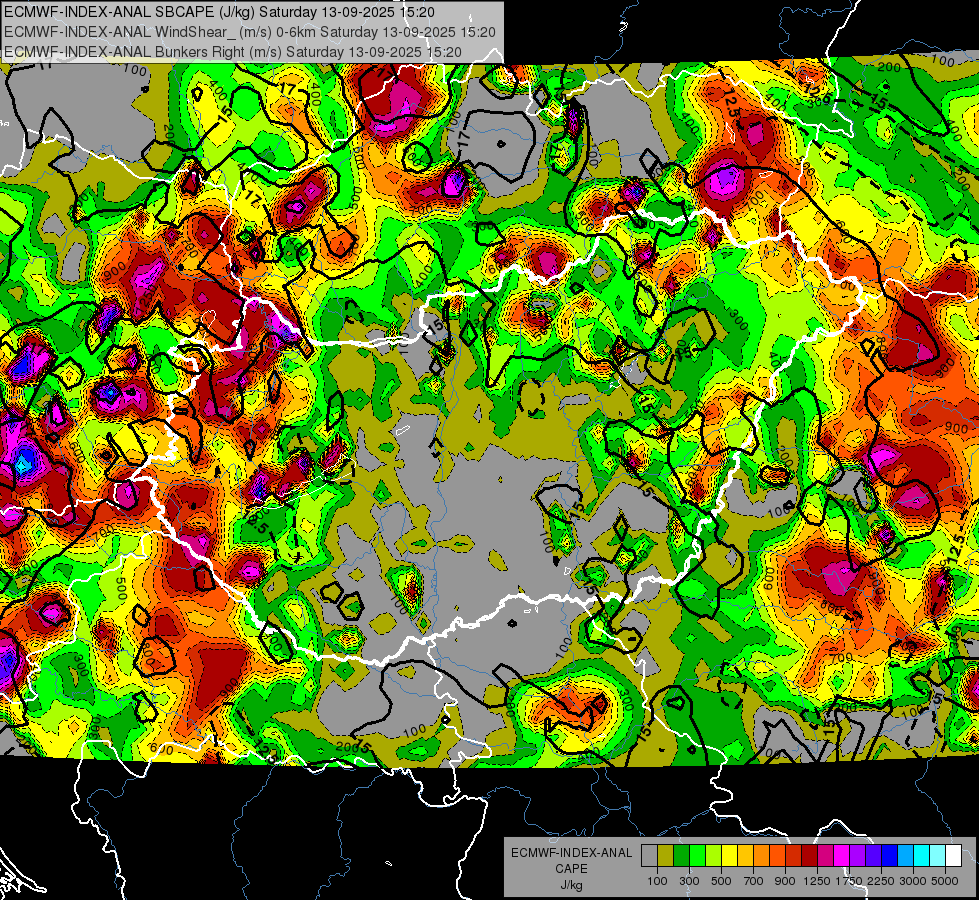Choose the pure blue legend swatch
Image resolution: width=979 pixels, height=900 pixels.
tap(890, 855)
